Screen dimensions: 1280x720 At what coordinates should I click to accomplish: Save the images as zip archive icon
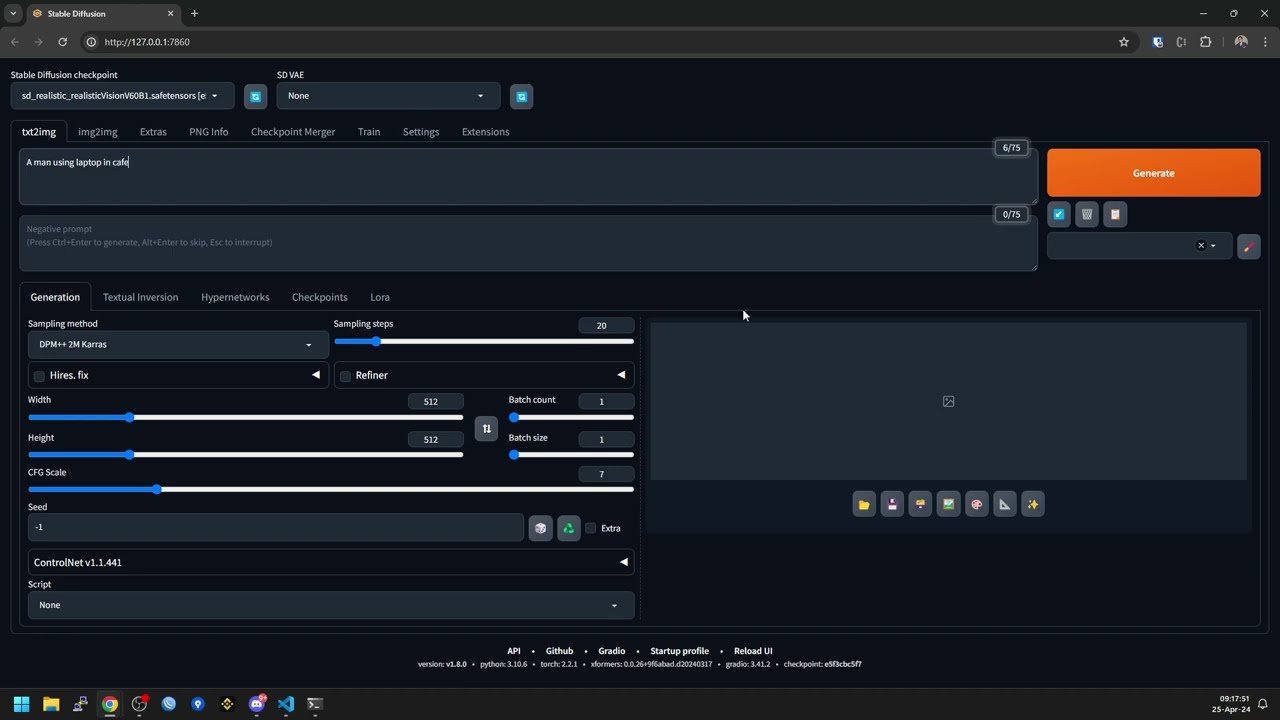coord(920,505)
